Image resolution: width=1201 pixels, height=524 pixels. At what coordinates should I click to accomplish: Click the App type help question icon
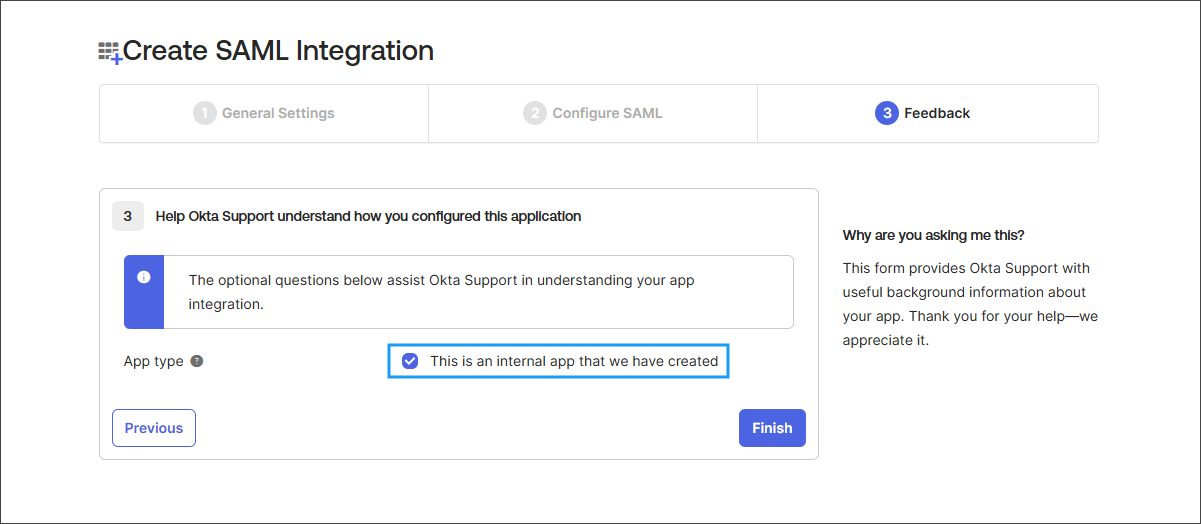click(x=197, y=361)
